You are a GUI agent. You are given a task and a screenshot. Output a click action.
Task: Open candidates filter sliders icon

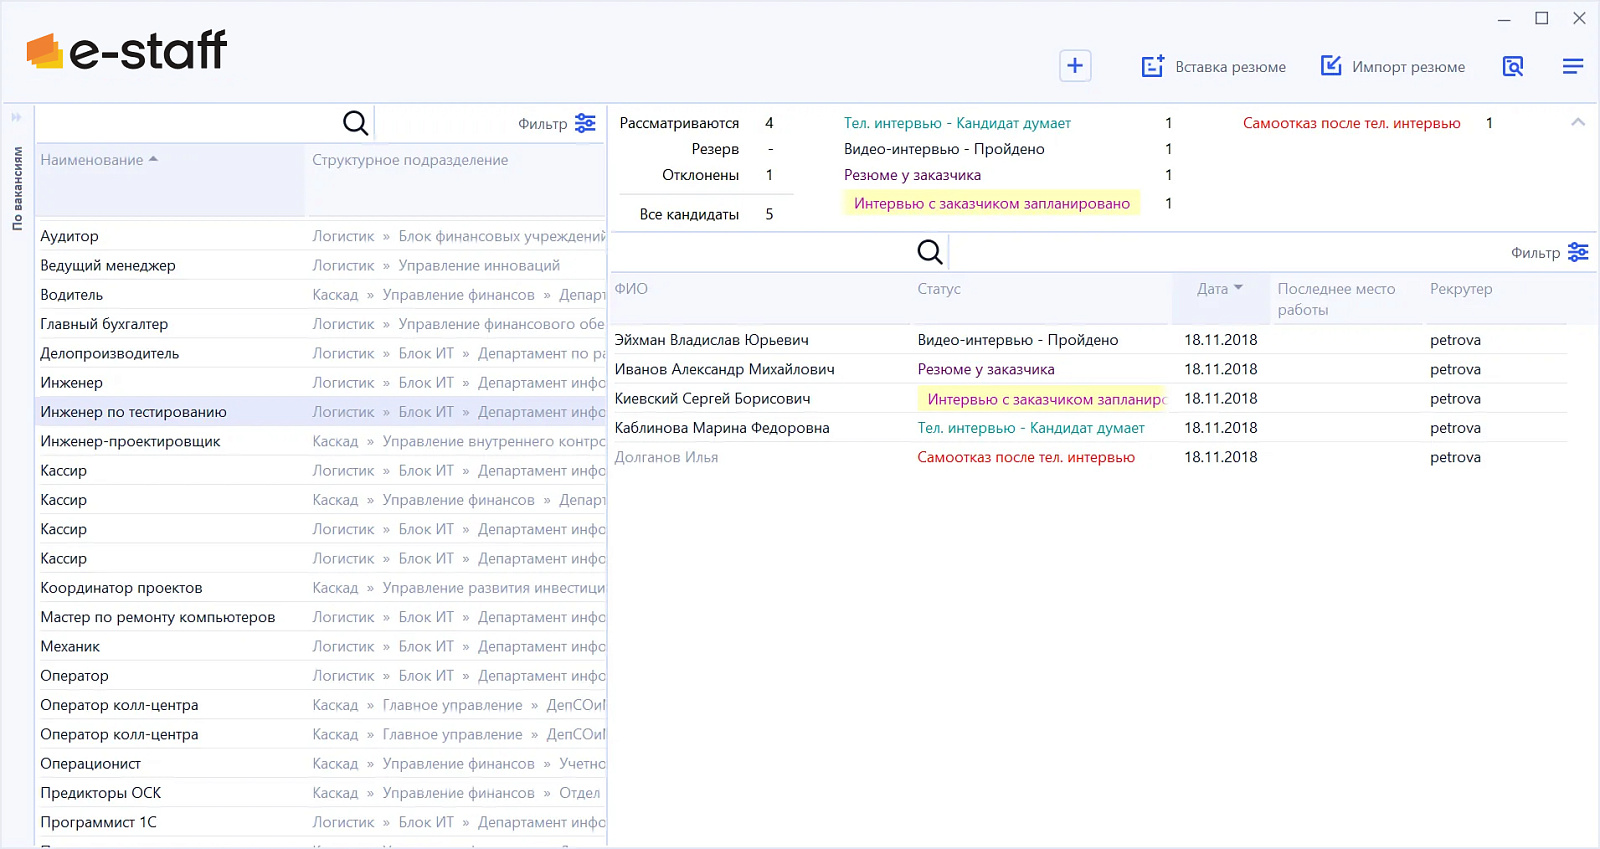coord(1578,252)
